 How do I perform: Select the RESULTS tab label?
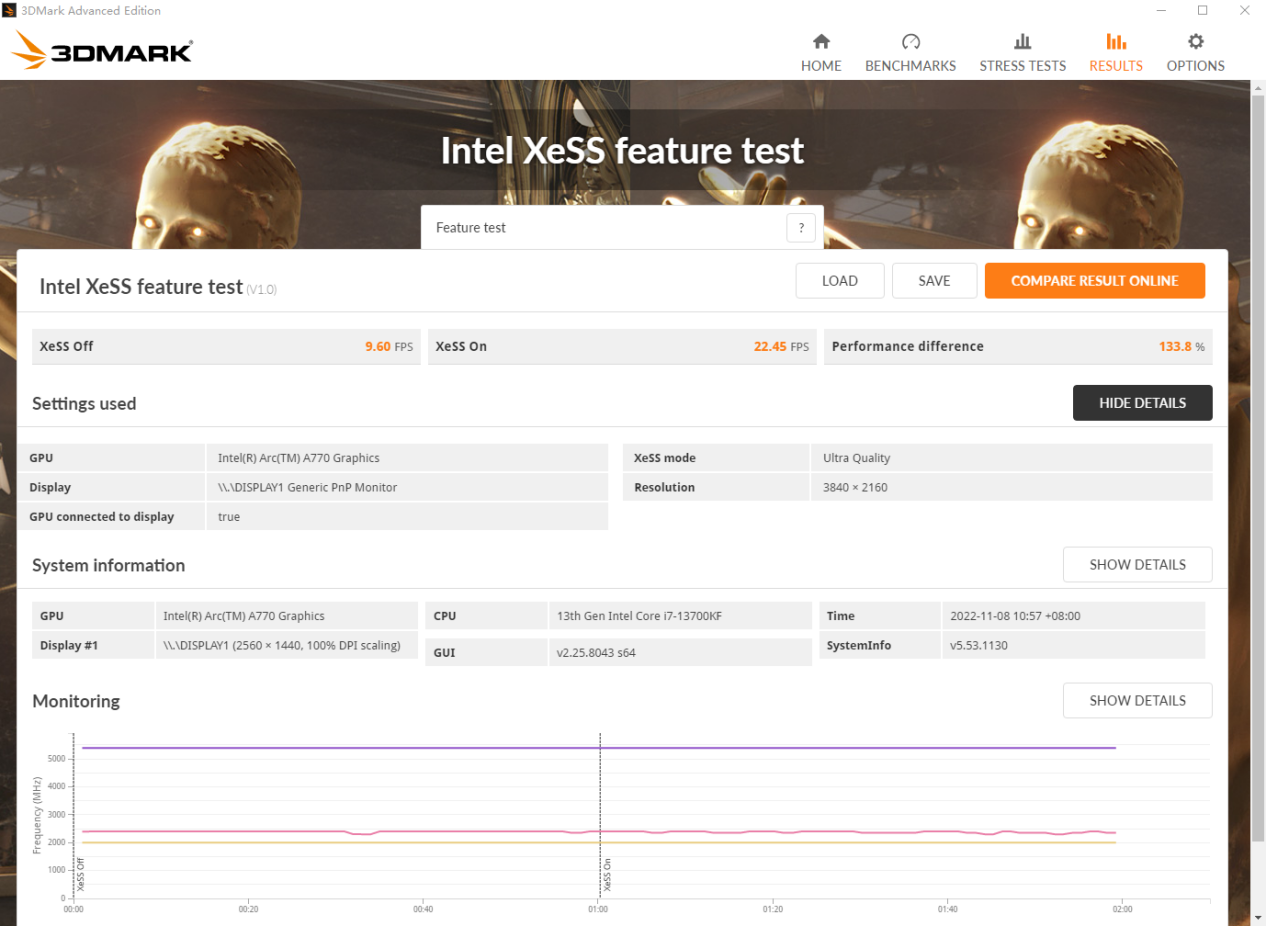[x=1116, y=66]
